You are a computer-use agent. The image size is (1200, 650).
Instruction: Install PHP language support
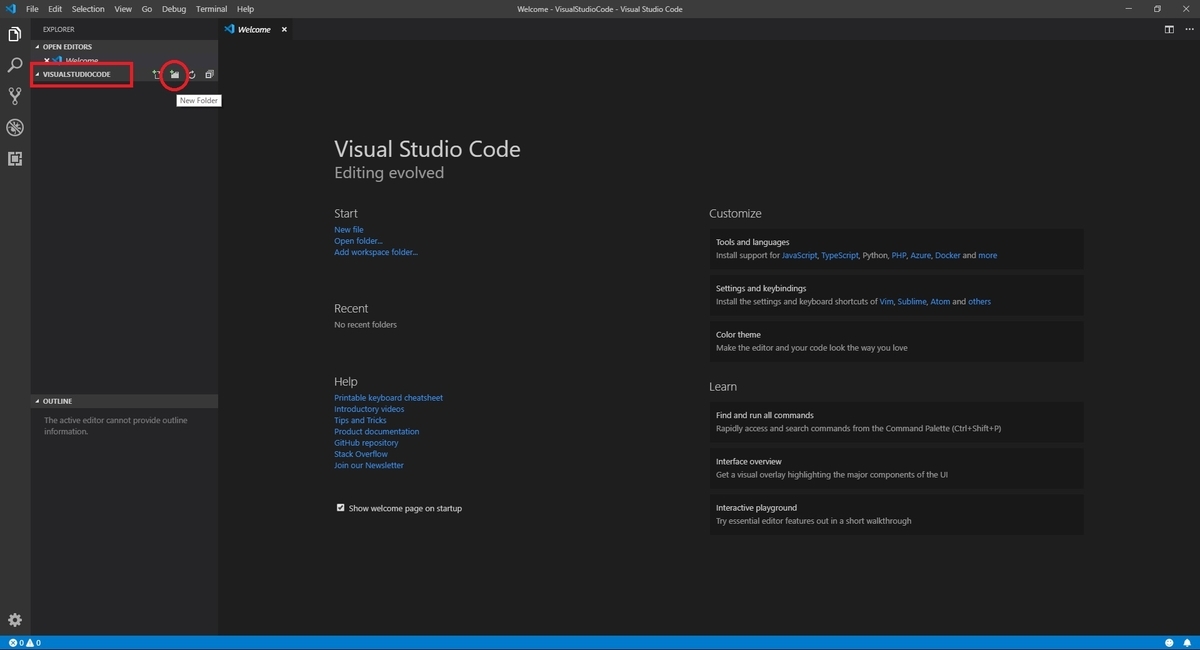click(898, 256)
